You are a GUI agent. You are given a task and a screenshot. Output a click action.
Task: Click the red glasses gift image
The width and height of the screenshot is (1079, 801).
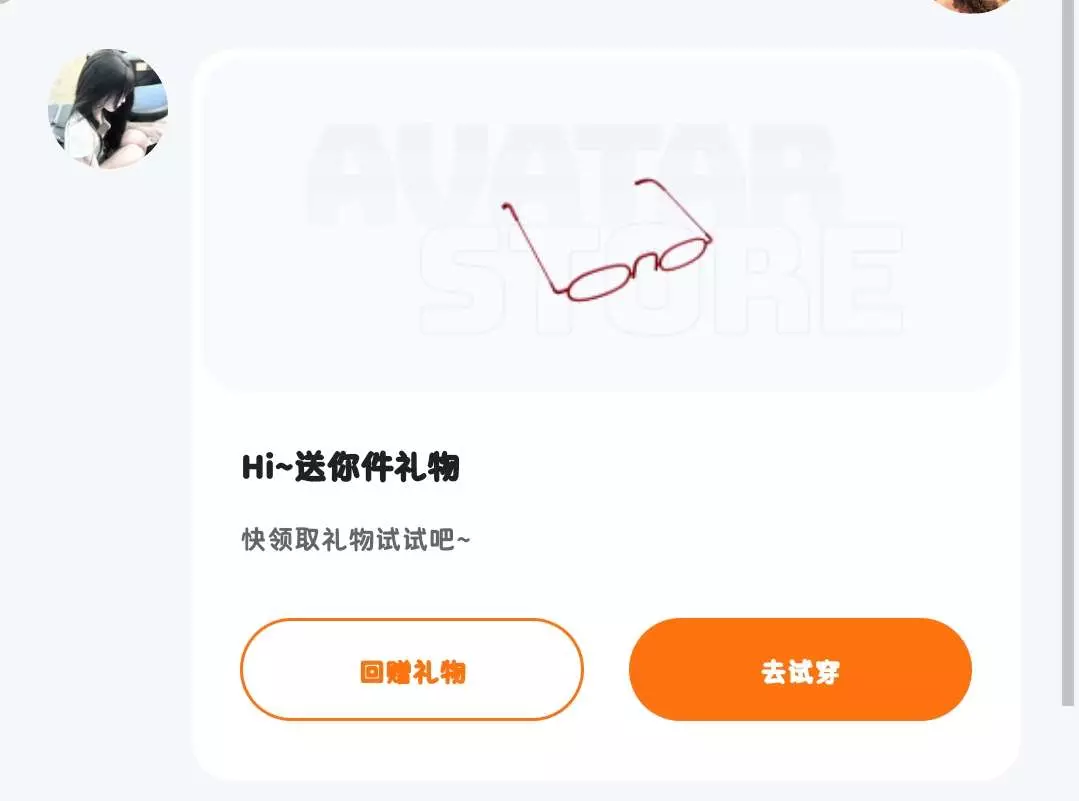point(608,239)
